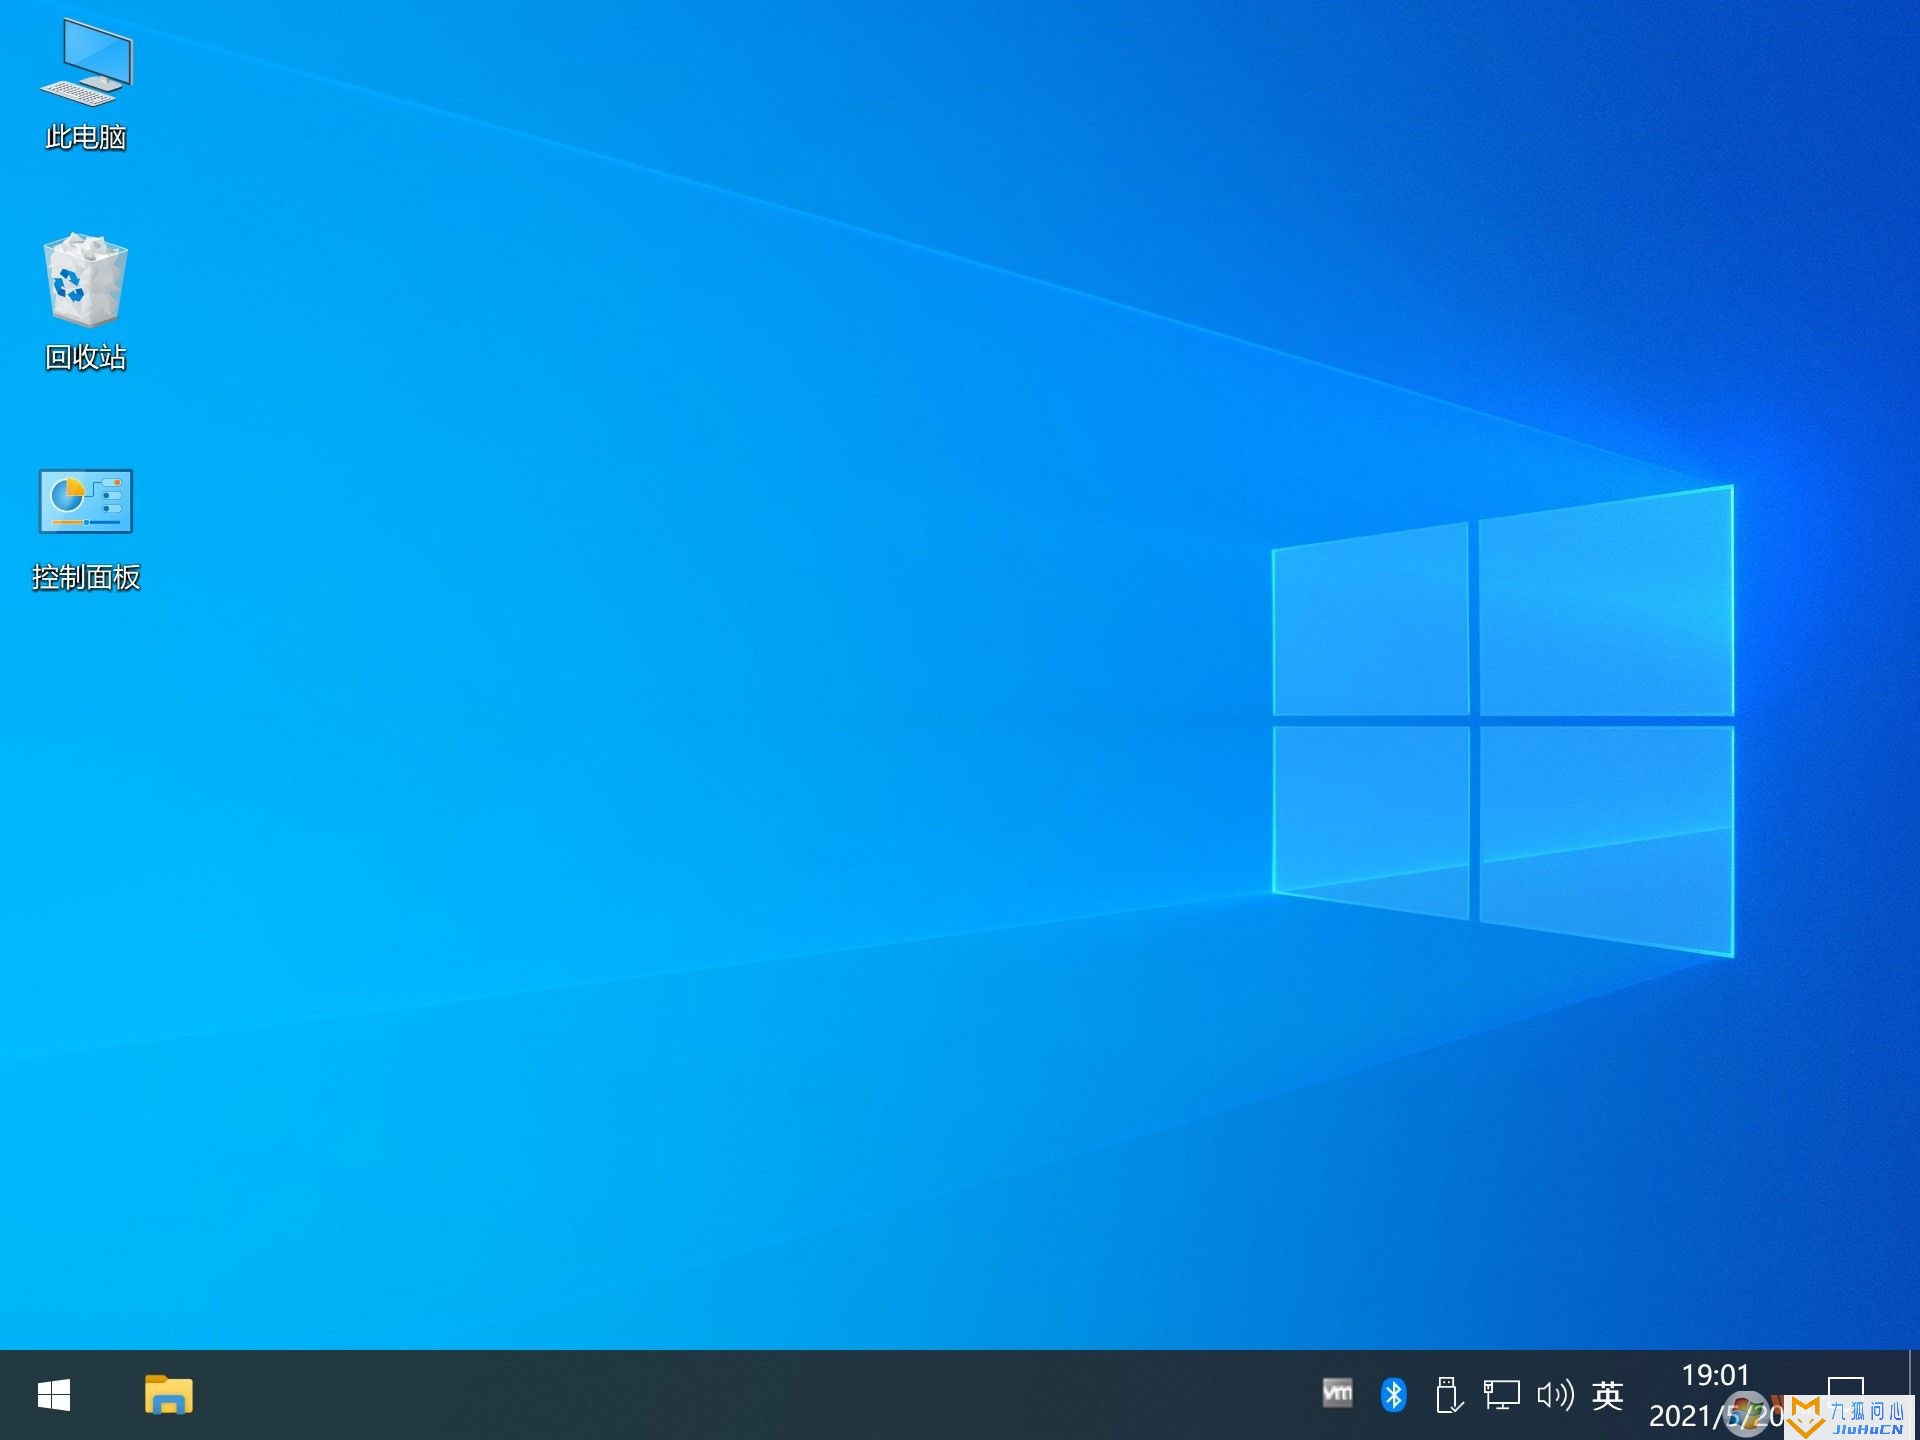Screen dimensions: 1920x1440
Task: Click the VMware Tools tray icon
Action: [1337, 1393]
